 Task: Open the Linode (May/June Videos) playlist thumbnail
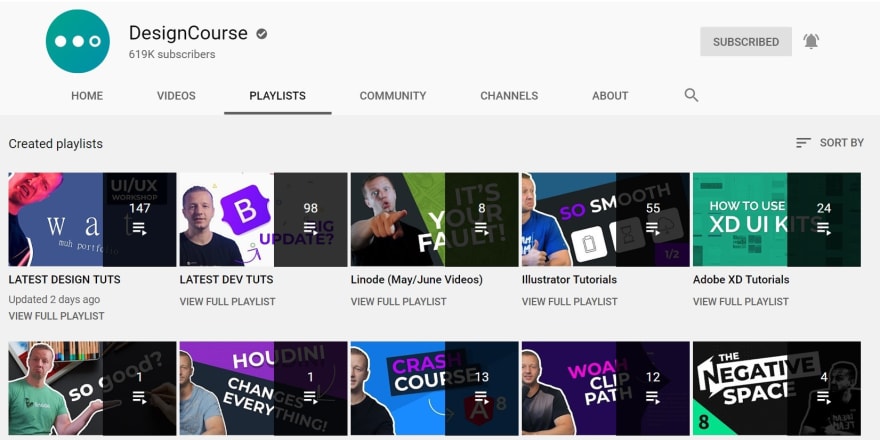(434, 219)
